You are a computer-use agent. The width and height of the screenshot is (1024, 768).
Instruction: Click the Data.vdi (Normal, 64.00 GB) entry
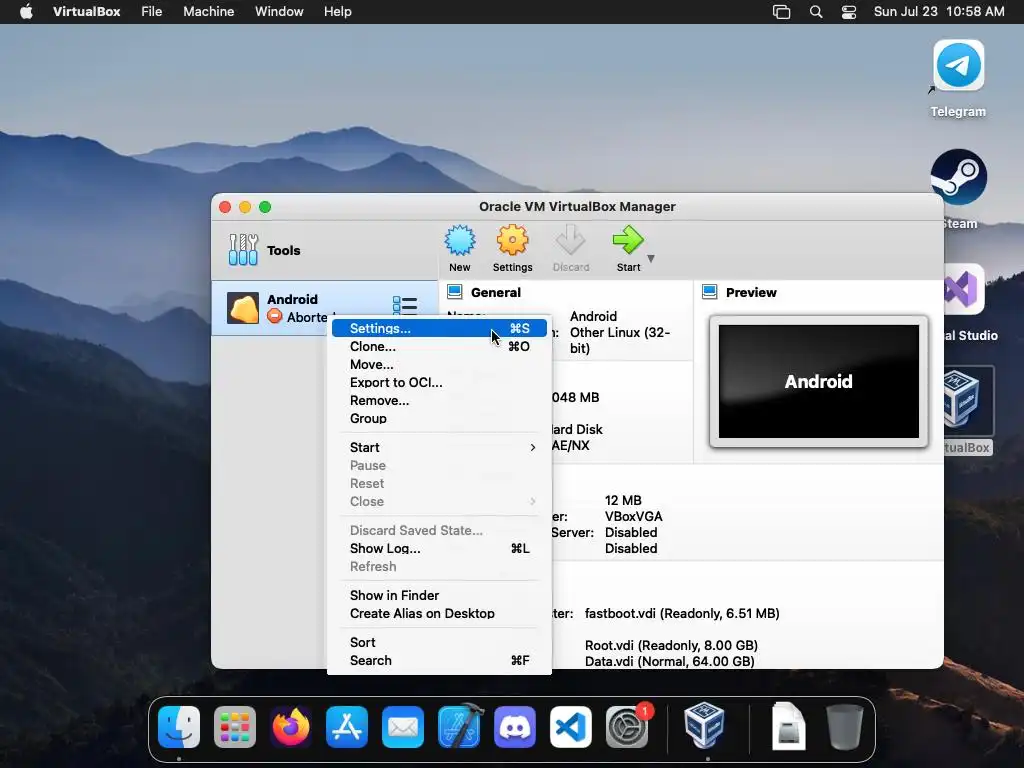point(669,661)
